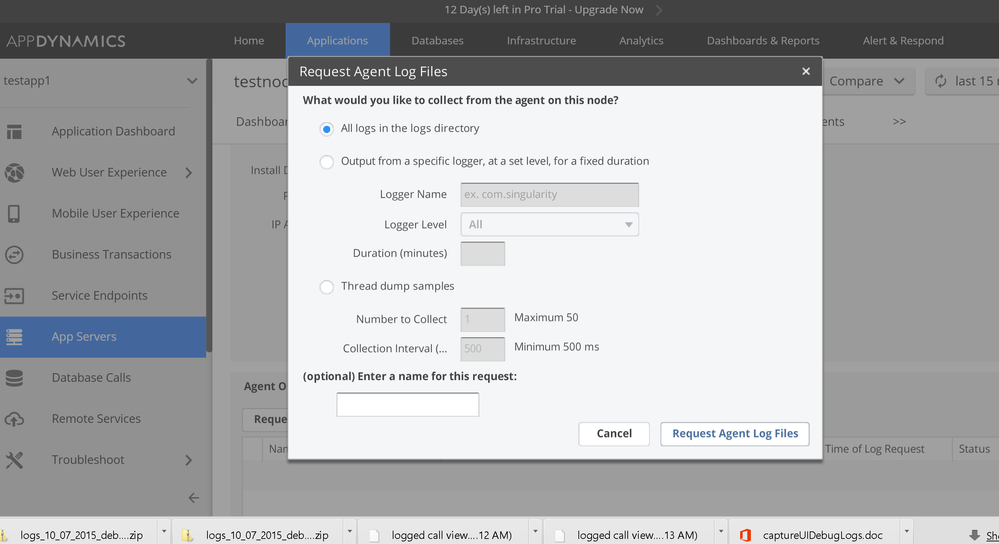999x544 pixels.
Task: Close the Request Agent Log Files dialog
Action: (x=806, y=71)
